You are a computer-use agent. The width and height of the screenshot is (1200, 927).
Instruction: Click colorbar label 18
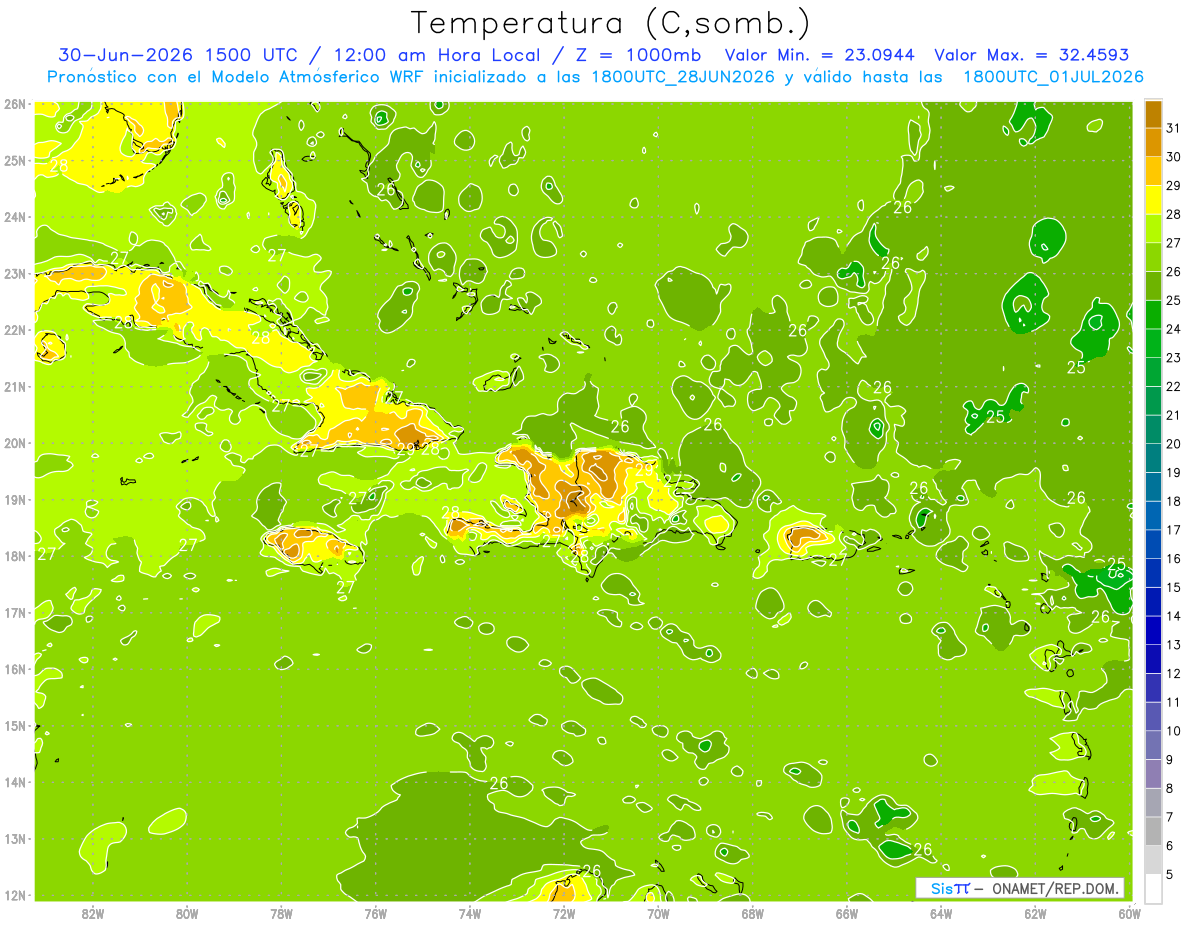1173,501
